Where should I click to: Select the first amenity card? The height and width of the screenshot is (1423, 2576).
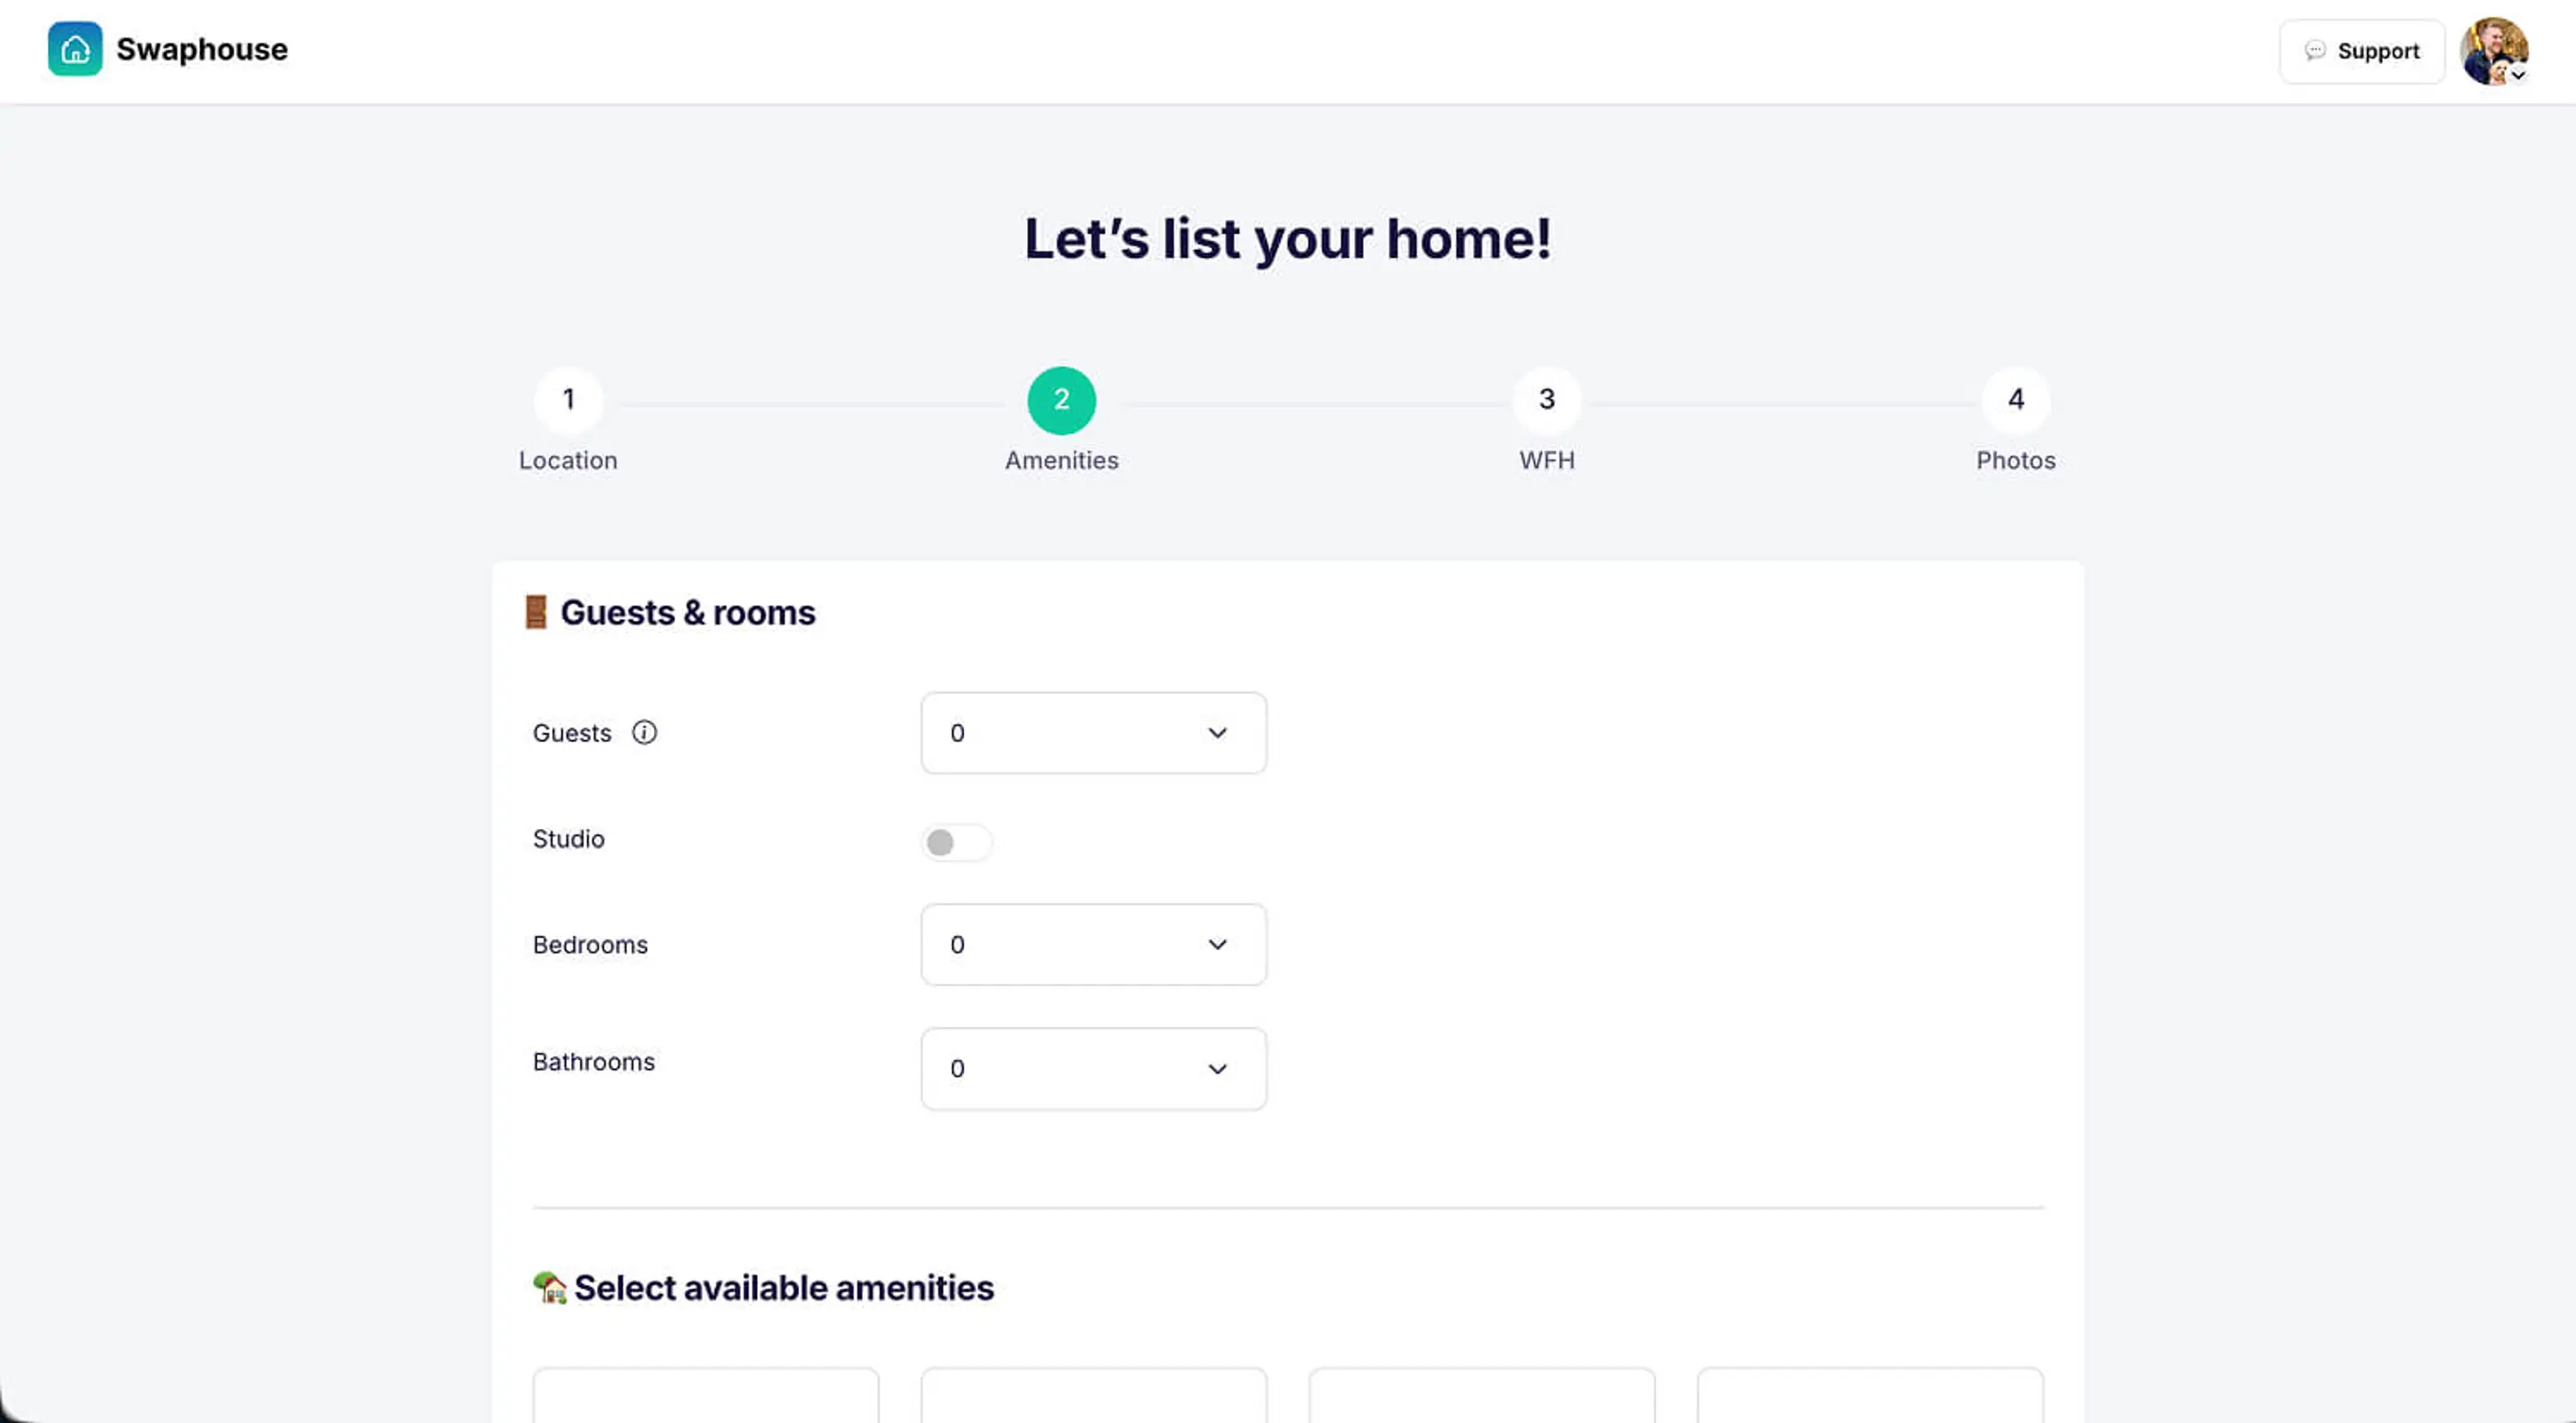coord(705,1396)
